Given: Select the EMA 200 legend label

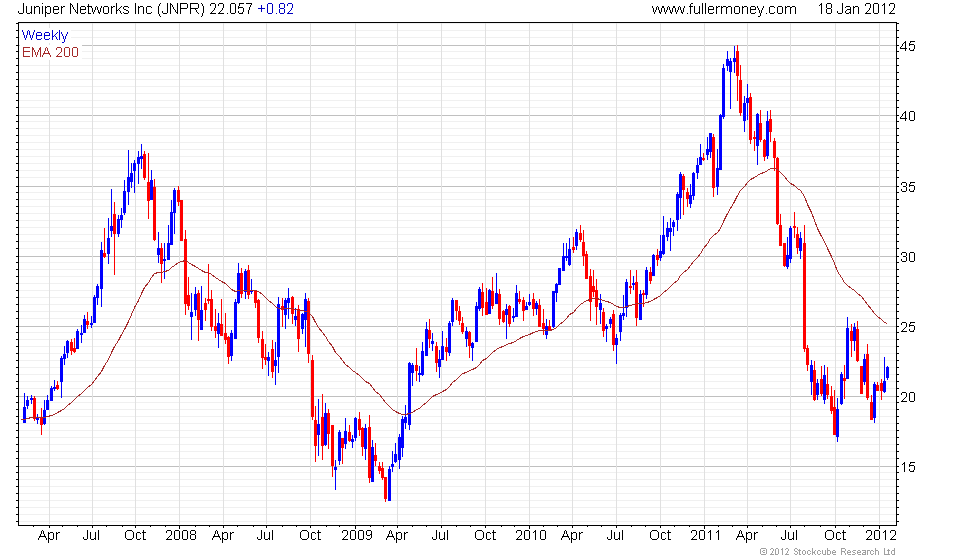Looking at the screenshot, I should point(51,52).
